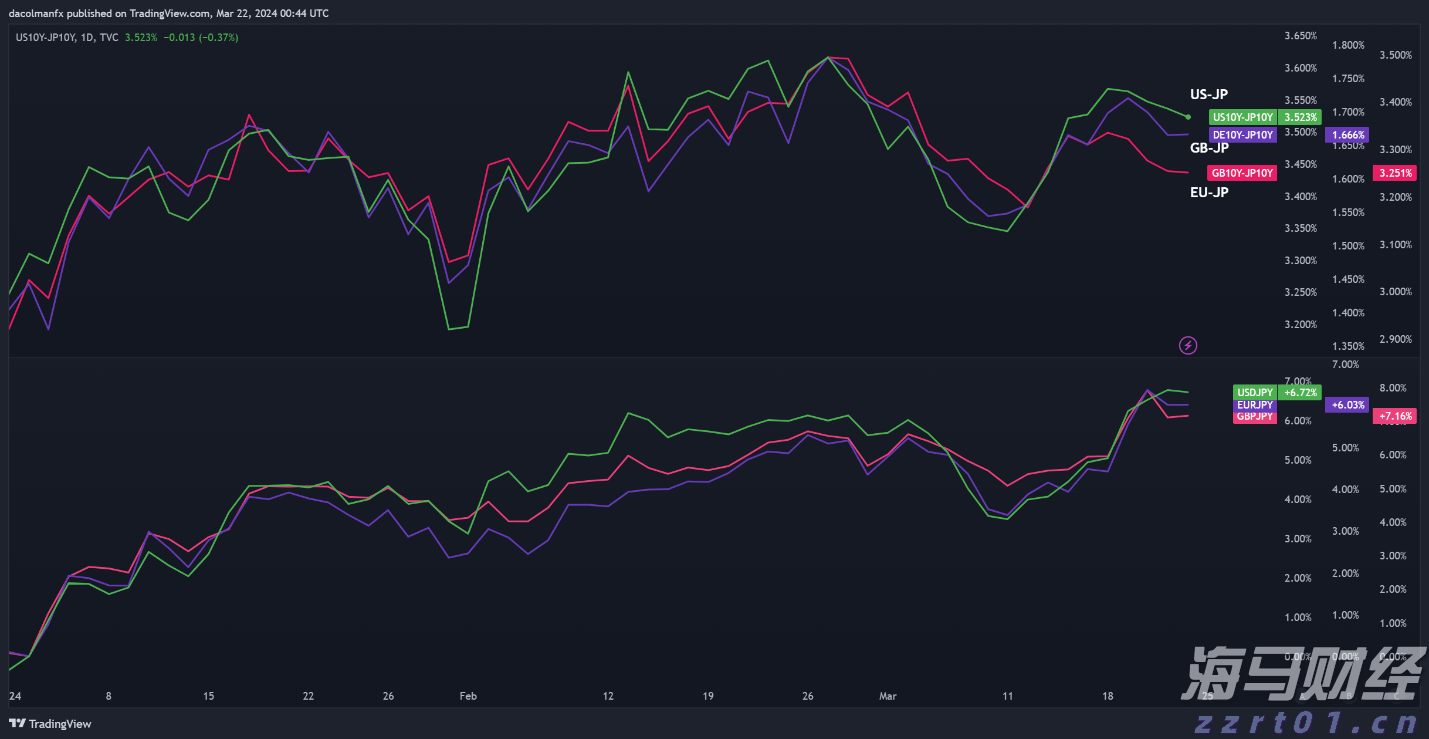1429x739 pixels.
Task: Click the pink 3.251% price tag
Action: pos(1395,172)
